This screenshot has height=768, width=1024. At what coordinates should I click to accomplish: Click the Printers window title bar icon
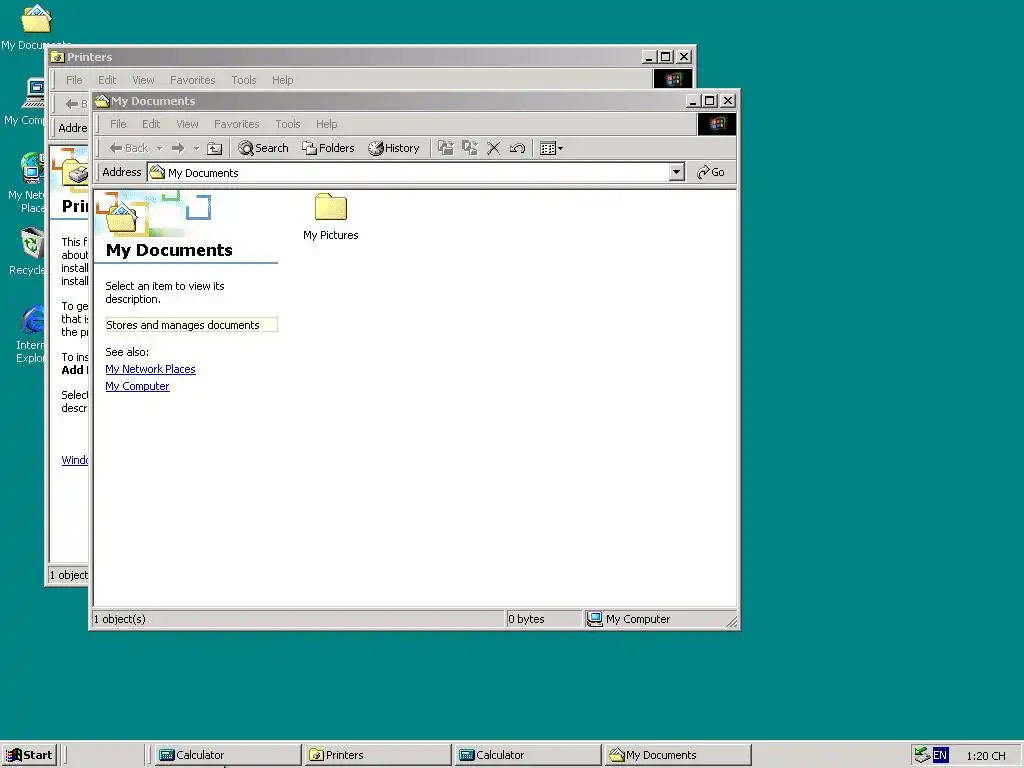click(57, 57)
